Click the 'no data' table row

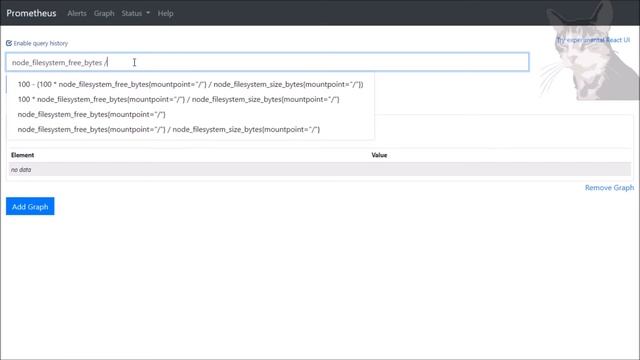[320, 169]
